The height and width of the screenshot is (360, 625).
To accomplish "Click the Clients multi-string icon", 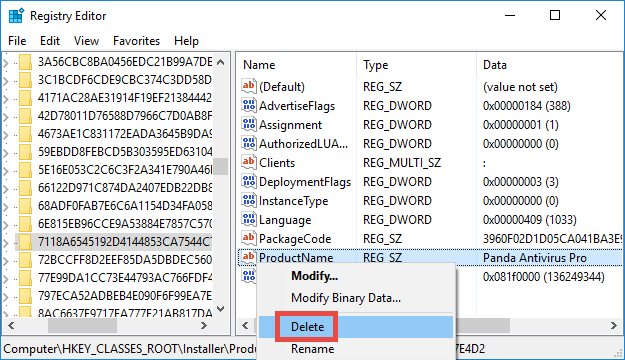I will [249, 162].
